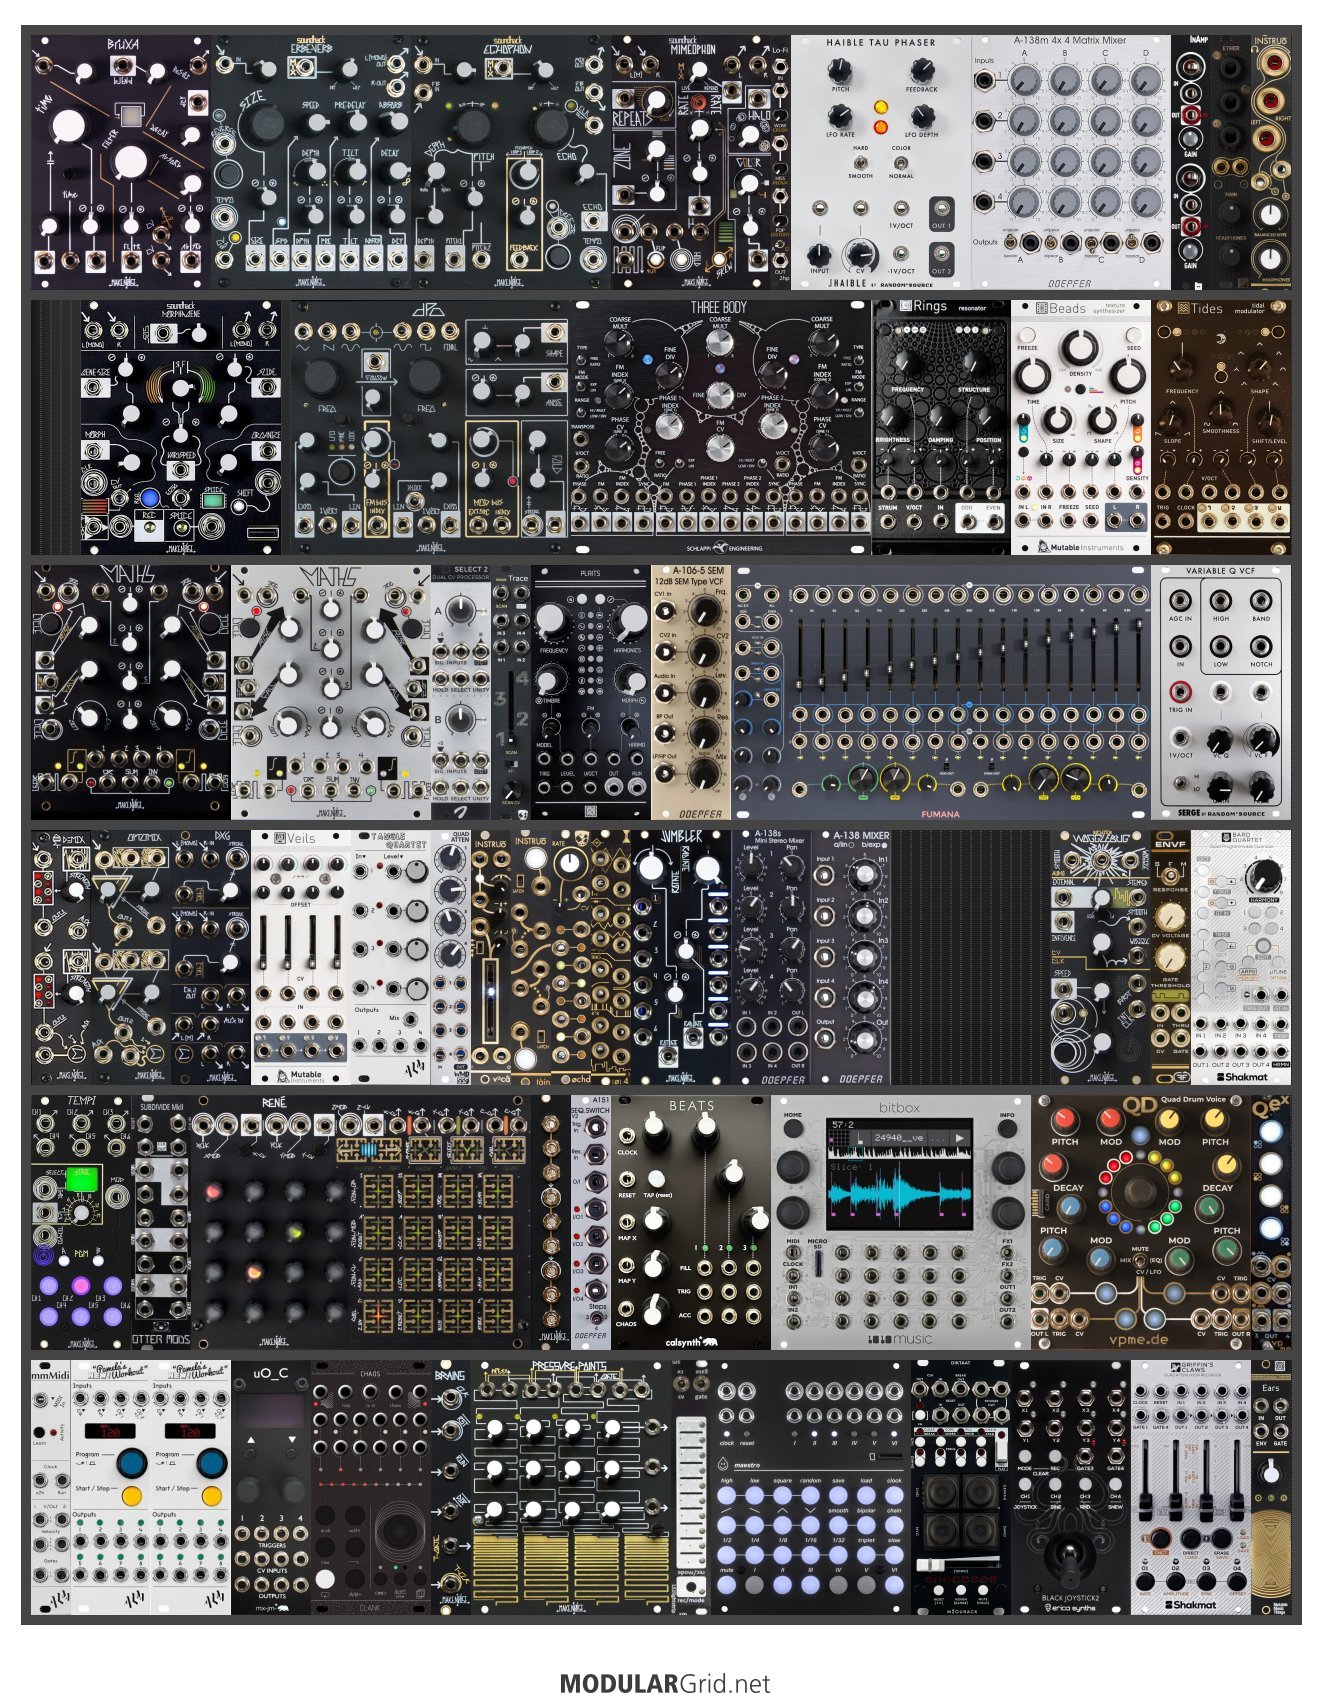Click the Learn button on mmMidi
Viewport: 1332px width, 1705px height.
(41, 1432)
